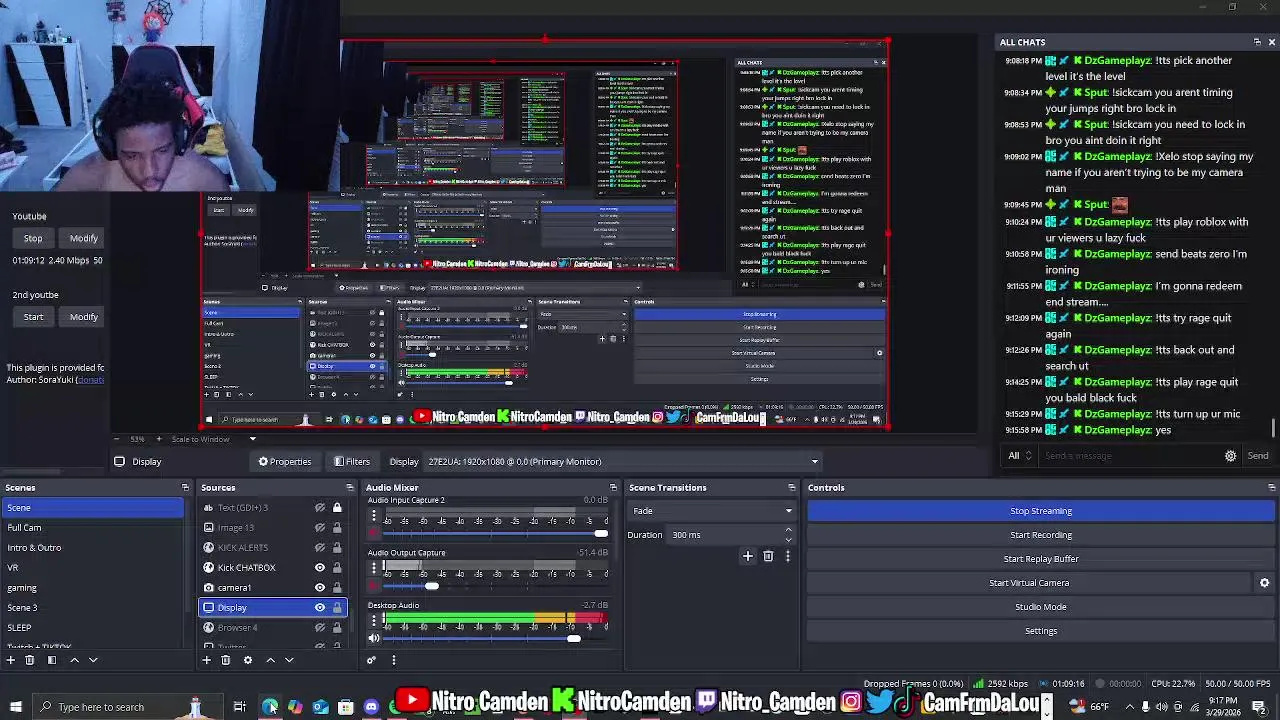Viewport: 1280px width, 720px height.
Task: Open Audio Output Capture options menu
Action: [374, 568]
